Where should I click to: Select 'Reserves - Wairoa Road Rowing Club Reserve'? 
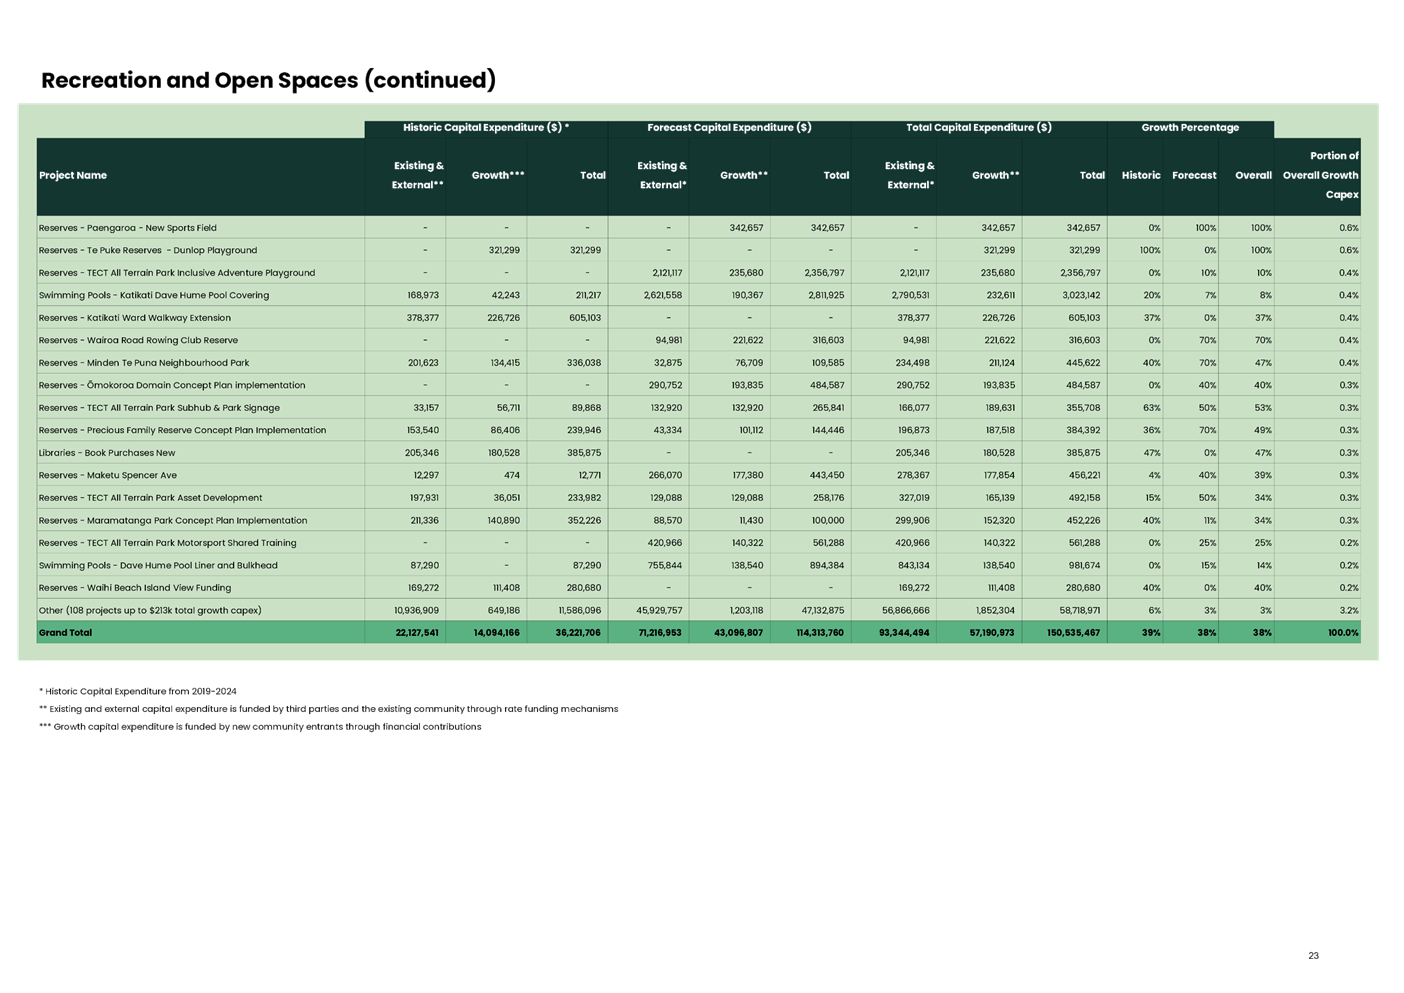138,341
